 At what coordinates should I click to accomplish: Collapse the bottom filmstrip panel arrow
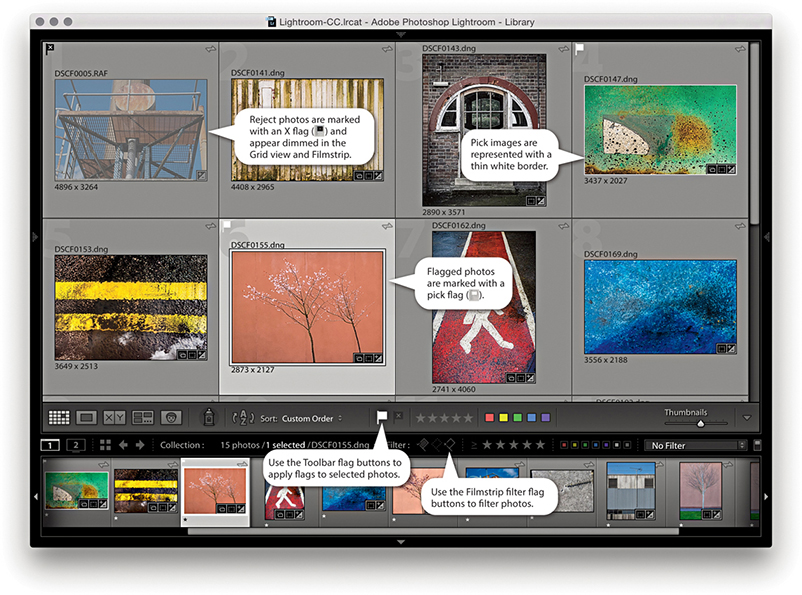pyautogui.click(x=400, y=541)
